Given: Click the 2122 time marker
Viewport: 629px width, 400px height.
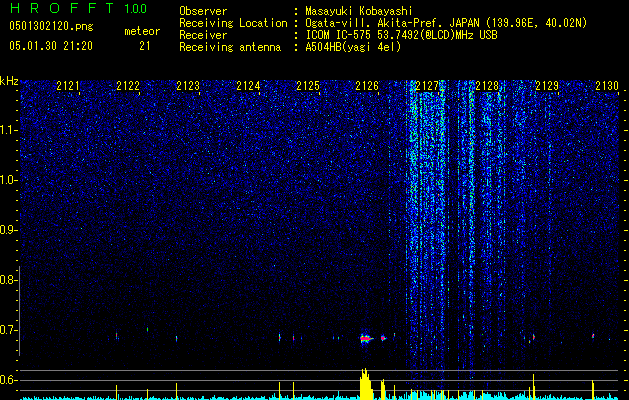Looking at the screenshot, I should [128, 86].
